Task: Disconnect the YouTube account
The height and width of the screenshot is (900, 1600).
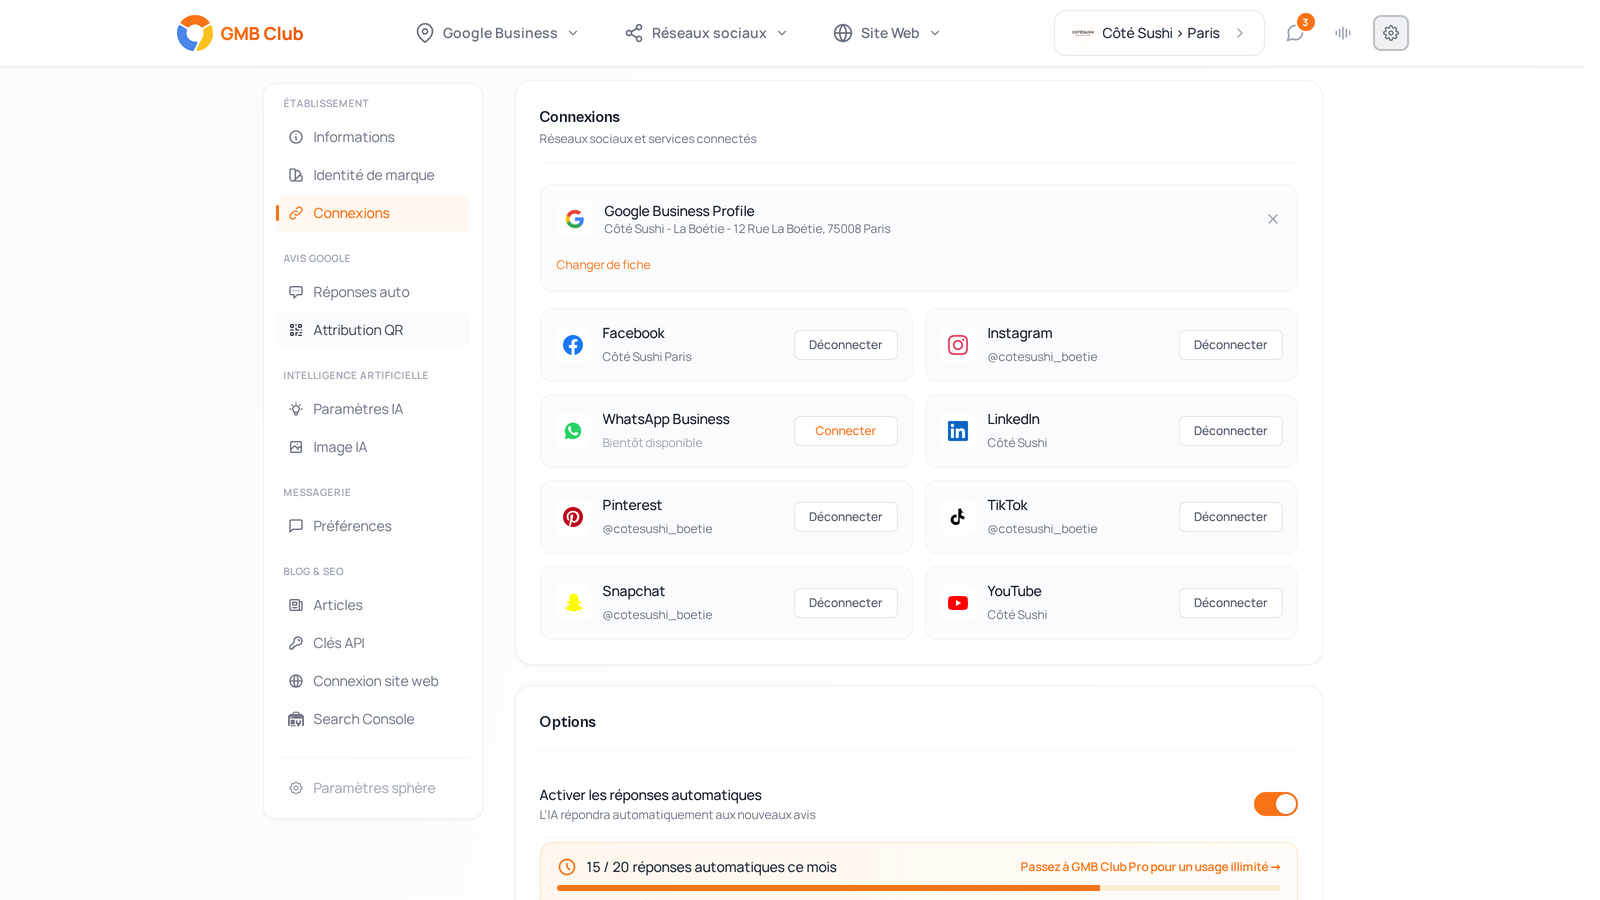Action: [x=1231, y=603]
